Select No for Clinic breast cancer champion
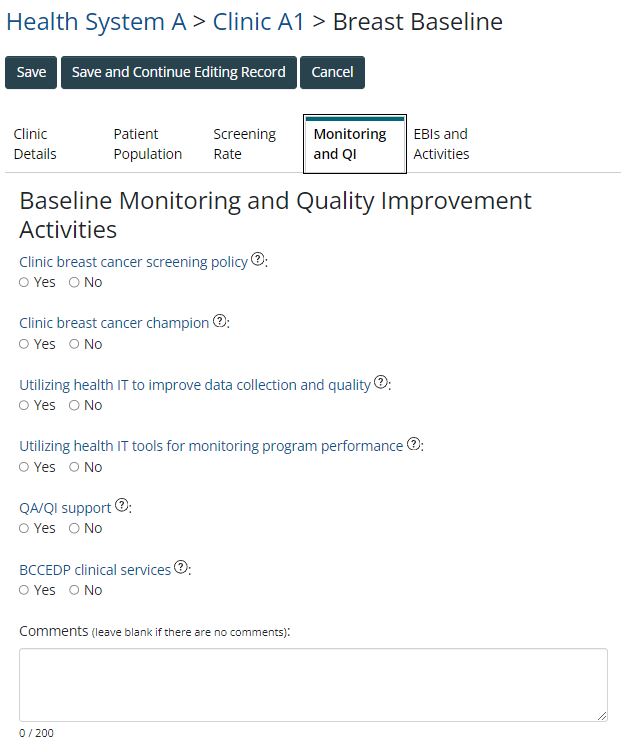Image resolution: width=627 pixels, height=752 pixels. [x=74, y=345]
